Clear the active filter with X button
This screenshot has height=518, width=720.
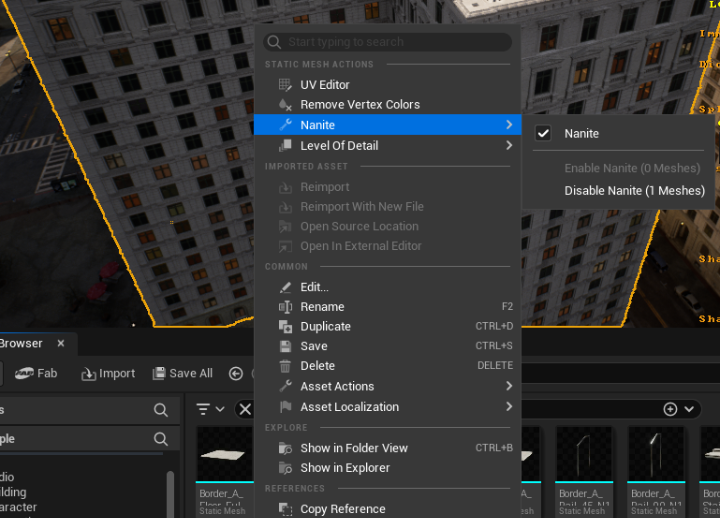(x=244, y=409)
